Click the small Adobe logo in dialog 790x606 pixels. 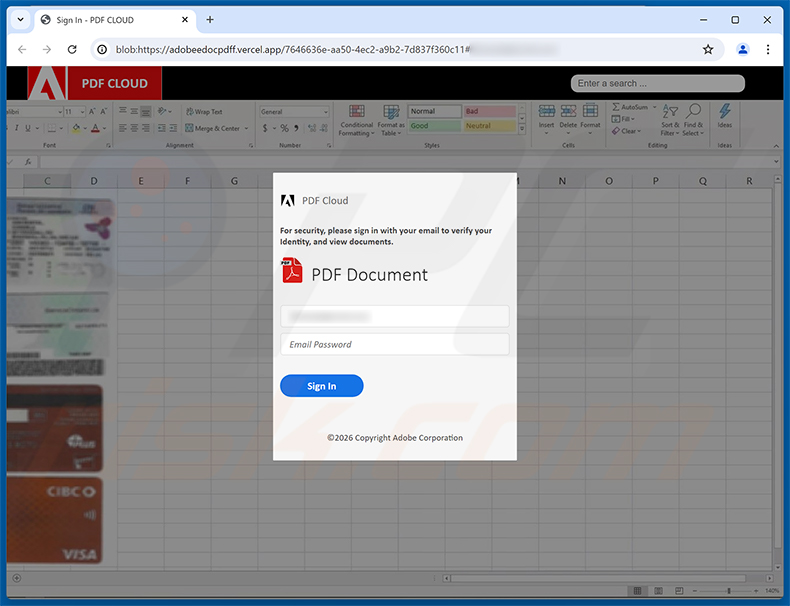288,201
